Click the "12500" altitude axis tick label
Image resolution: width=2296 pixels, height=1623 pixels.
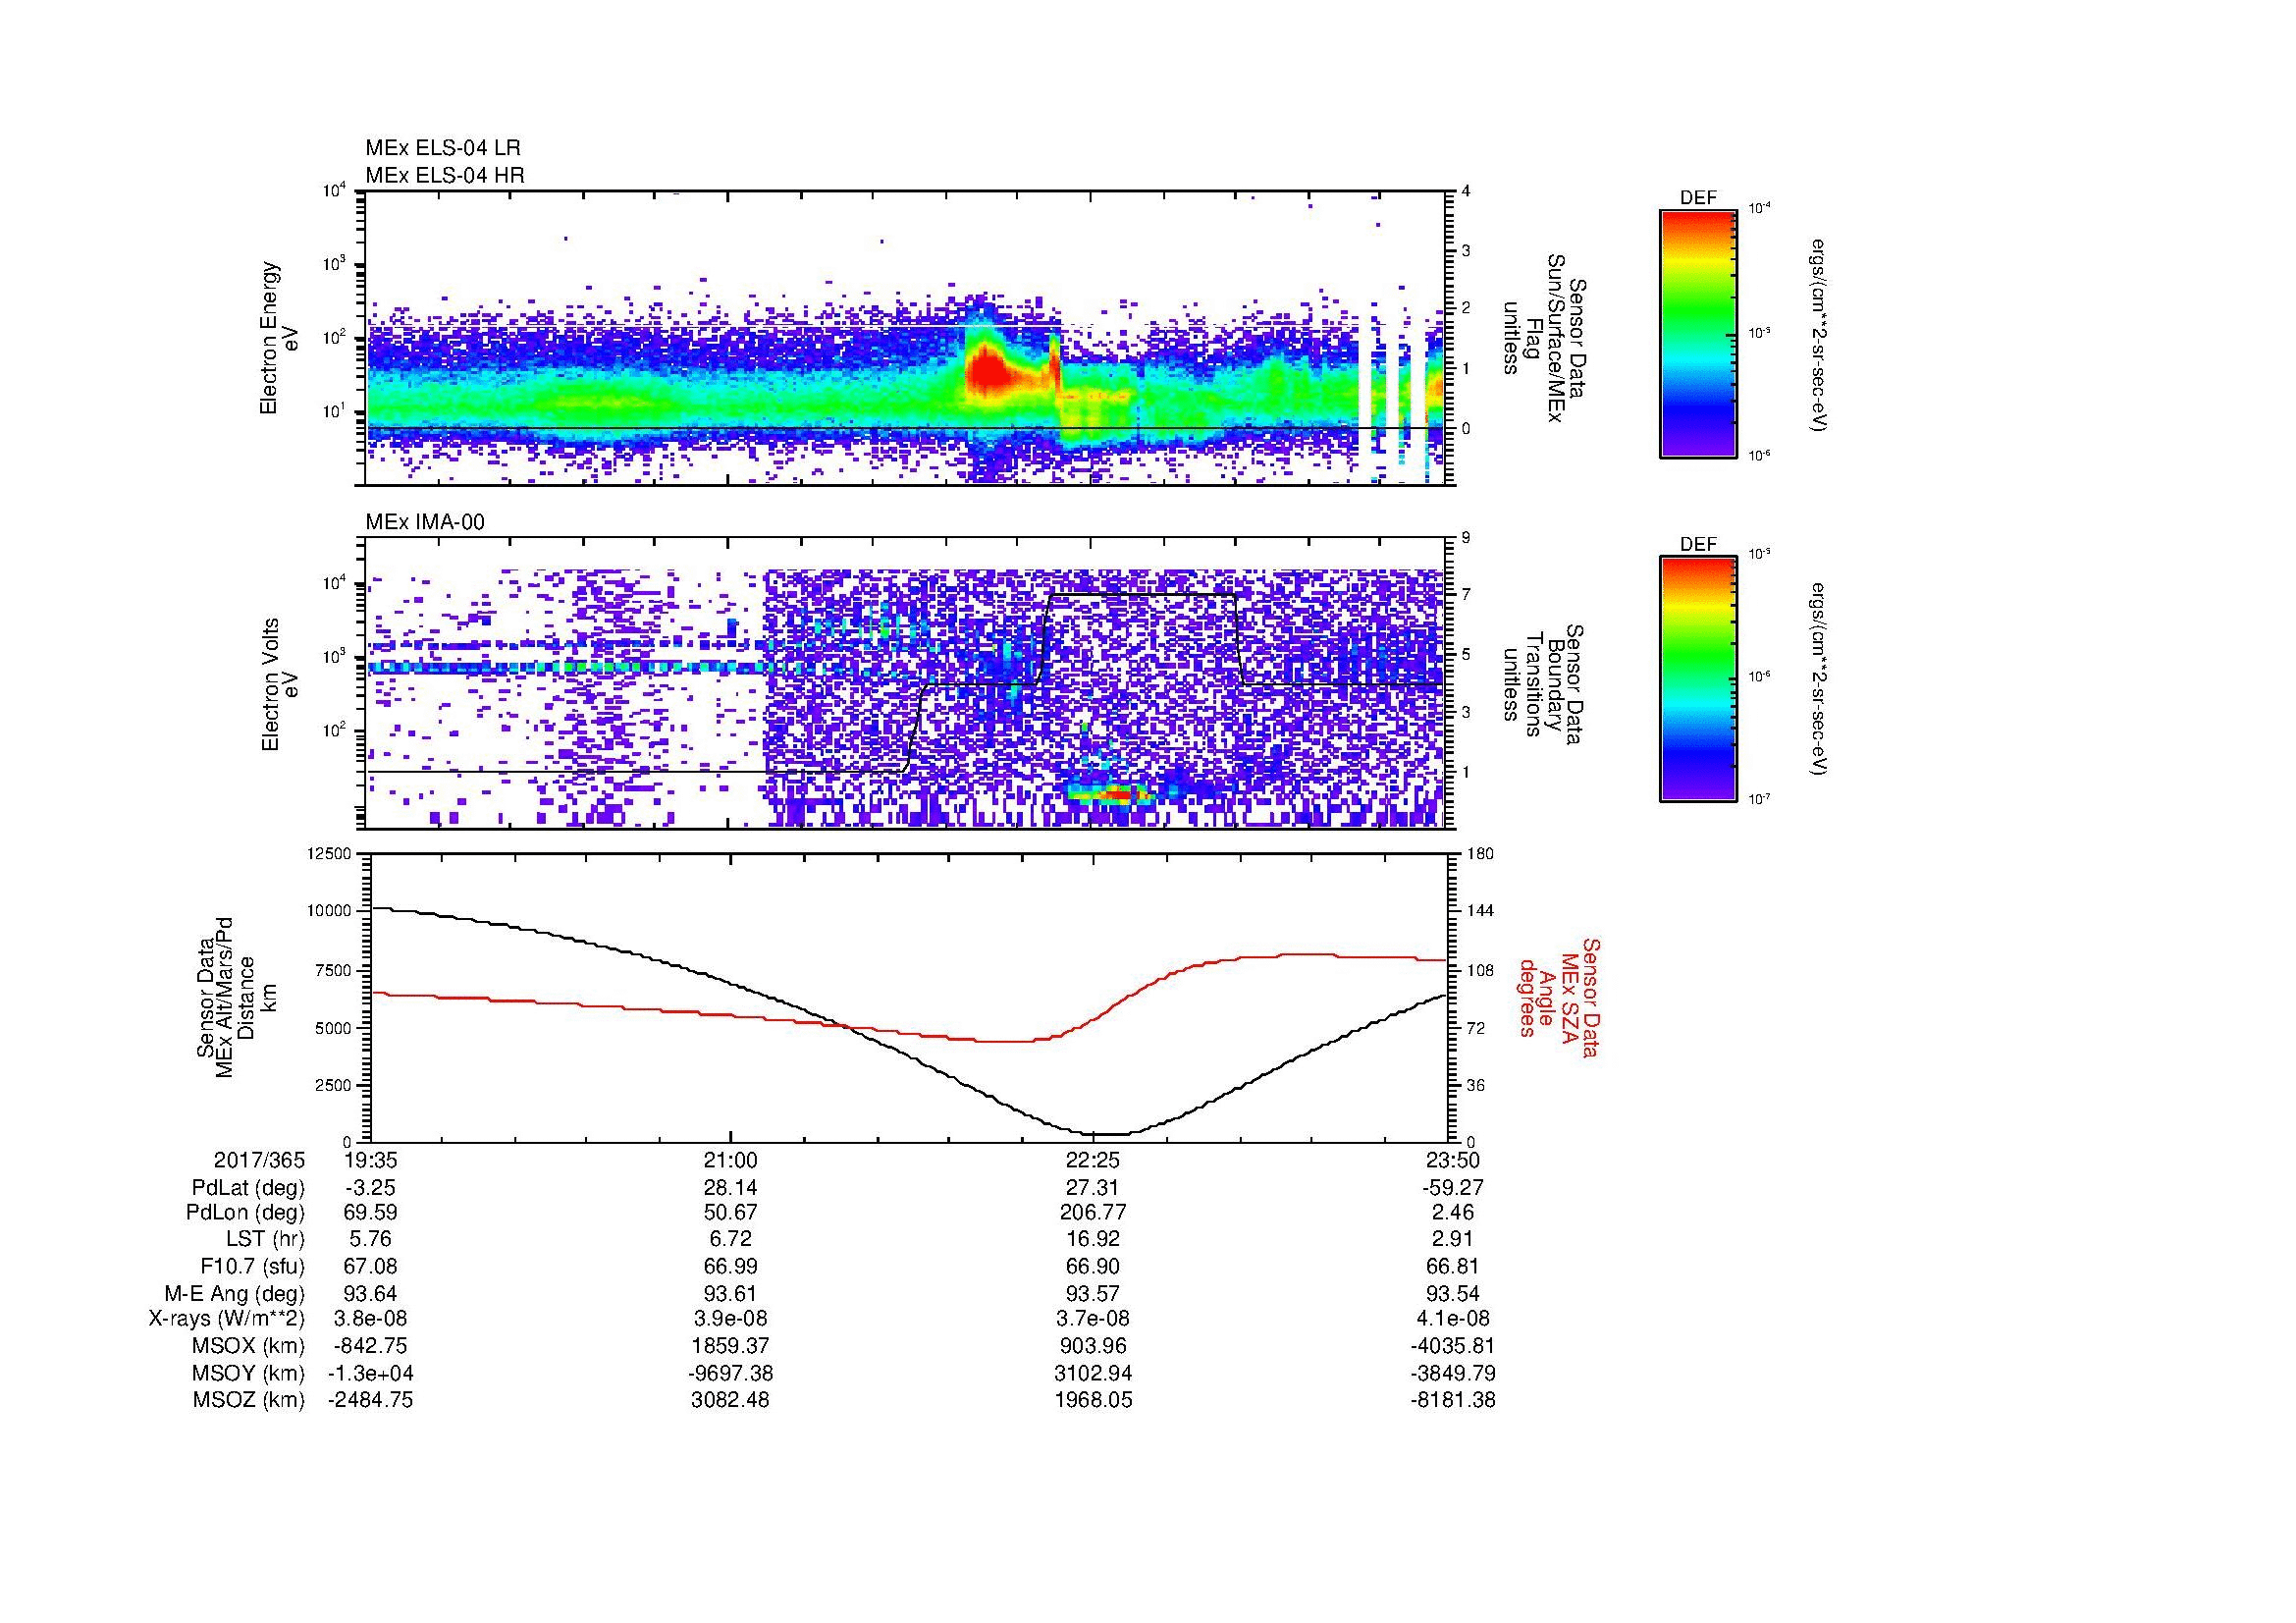[330, 854]
